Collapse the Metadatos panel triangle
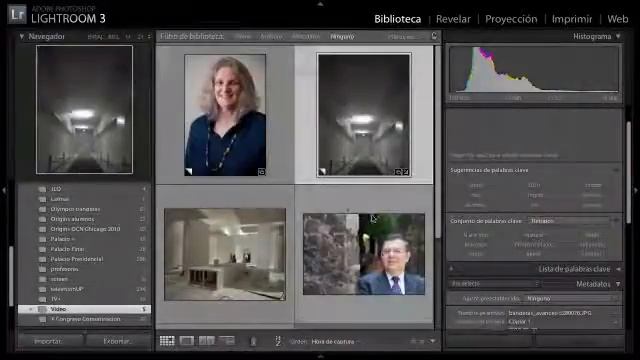This screenshot has height=360, width=640. pos(618,284)
